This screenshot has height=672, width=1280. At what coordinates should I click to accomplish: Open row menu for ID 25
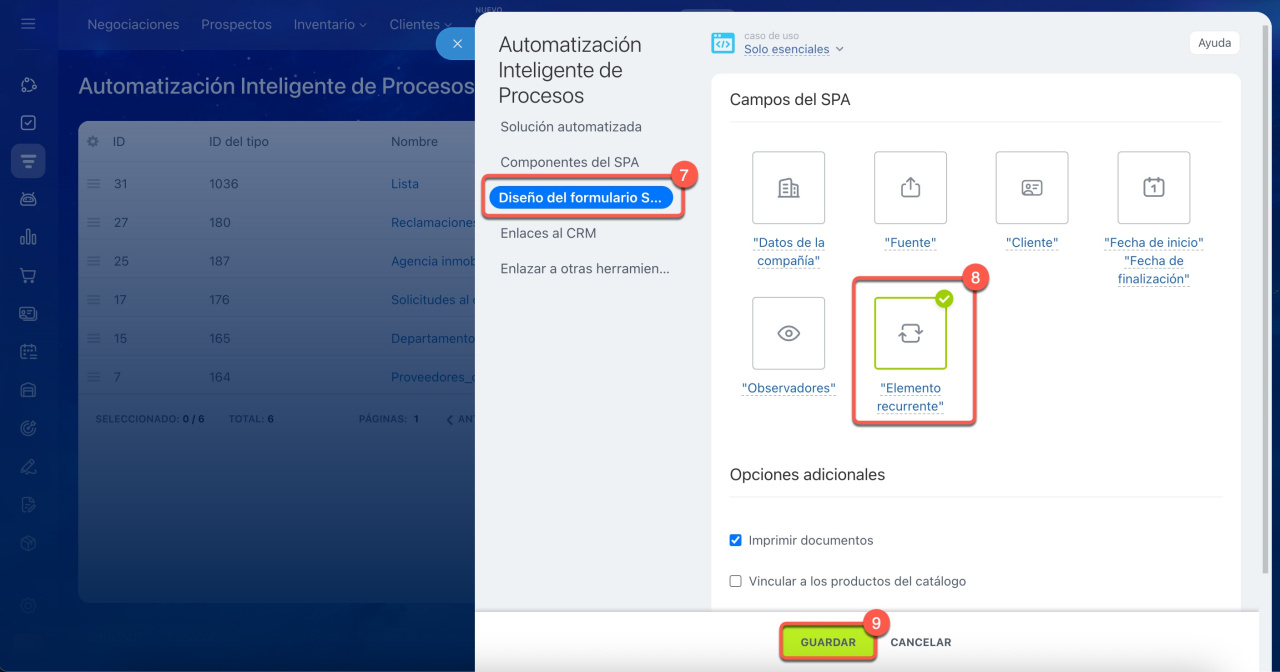pos(94,261)
